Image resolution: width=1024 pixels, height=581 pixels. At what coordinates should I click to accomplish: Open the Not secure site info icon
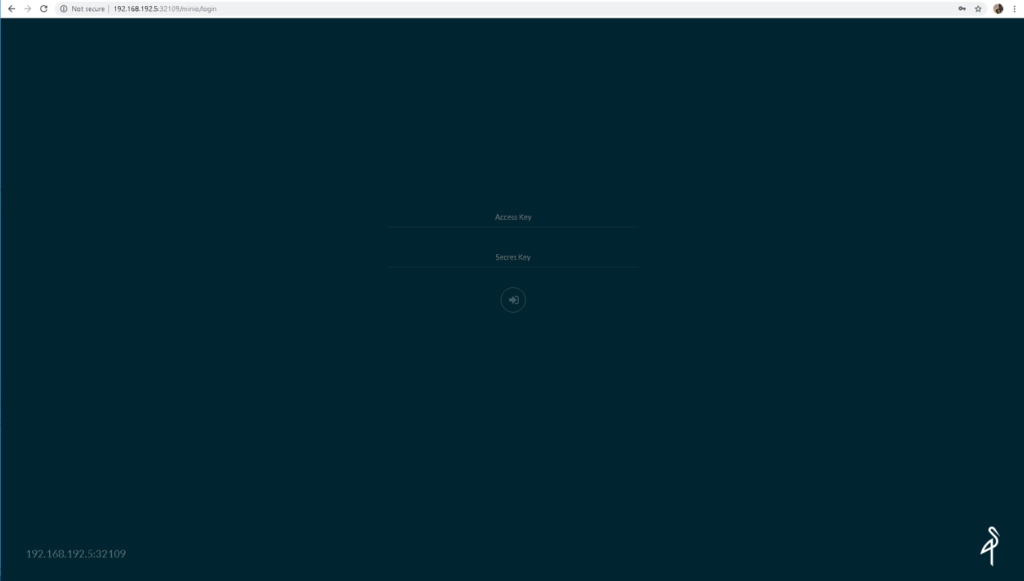click(63, 8)
